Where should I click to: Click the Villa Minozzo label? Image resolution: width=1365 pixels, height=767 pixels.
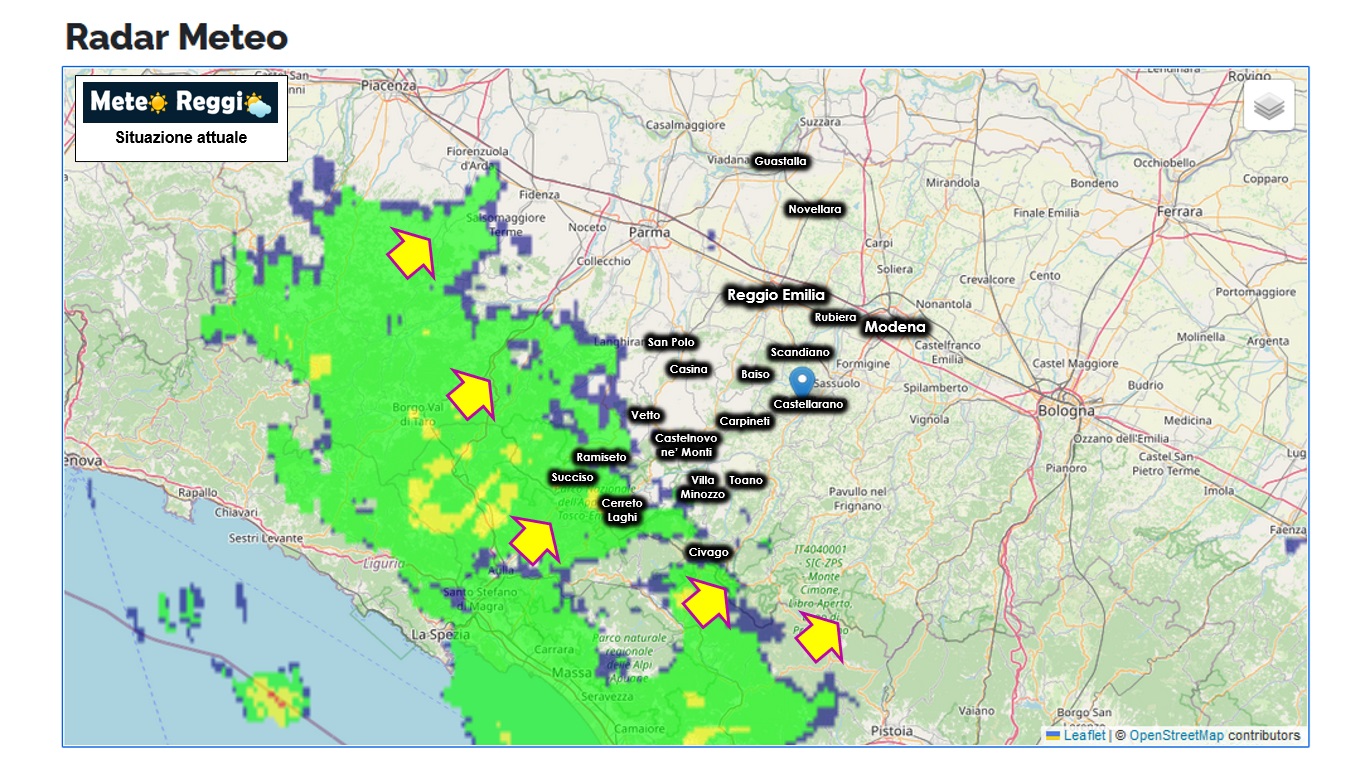(x=702, y=487)
